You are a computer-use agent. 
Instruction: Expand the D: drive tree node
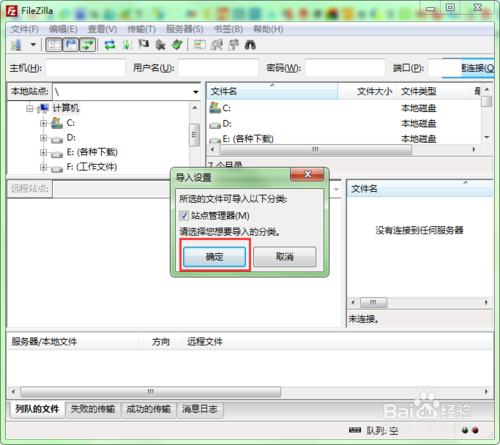pos(43,138)
